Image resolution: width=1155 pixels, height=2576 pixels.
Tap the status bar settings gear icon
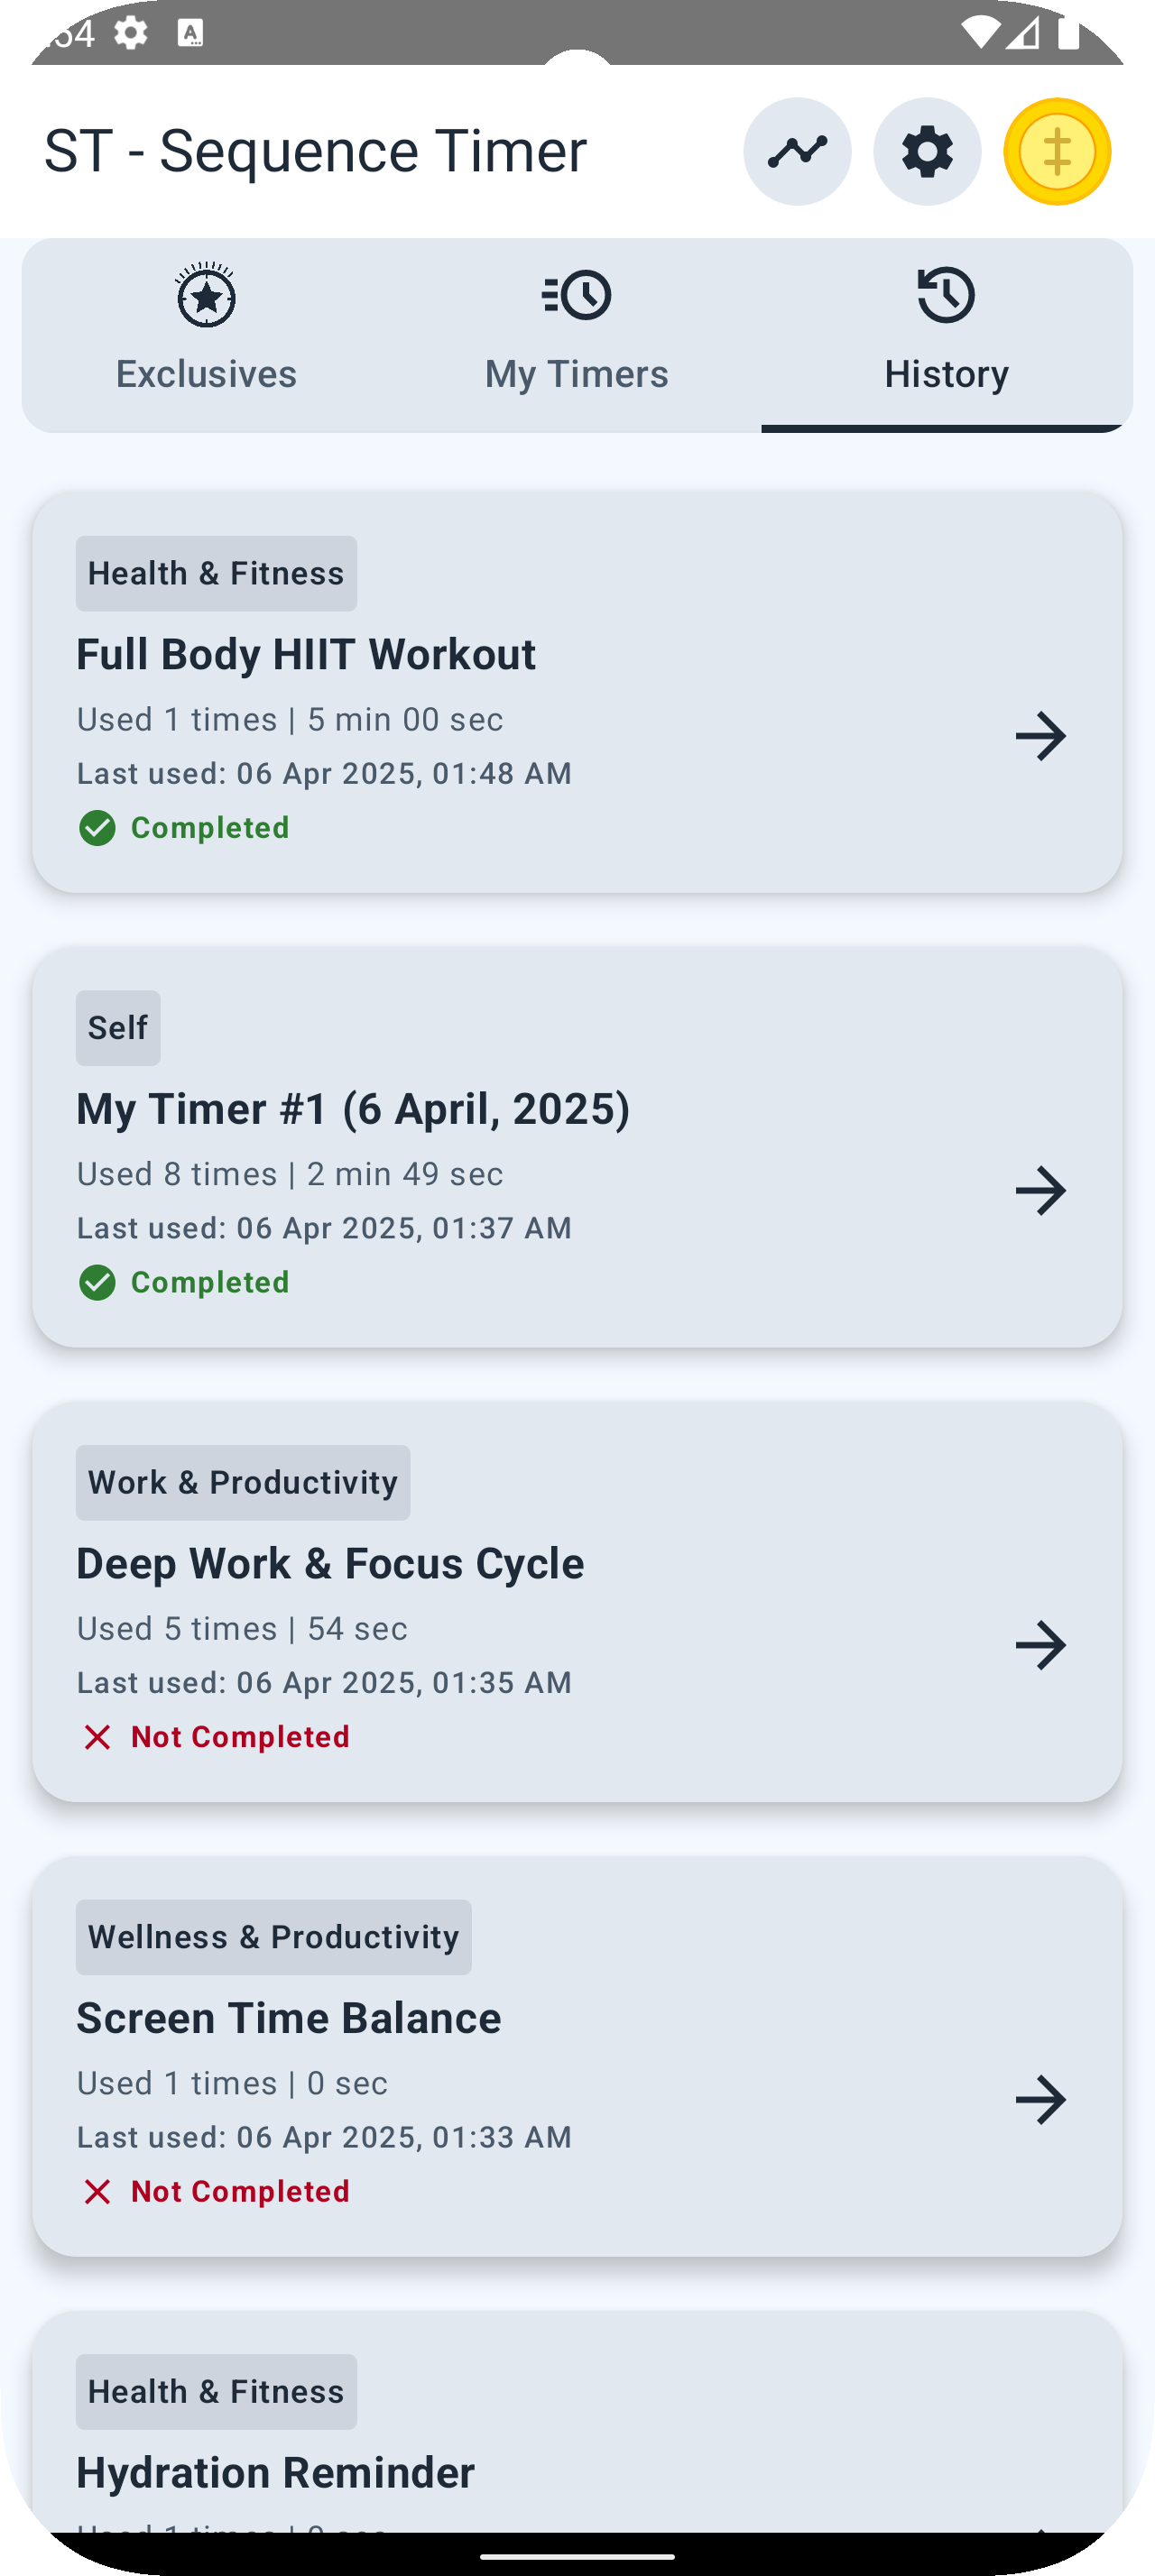click(131, 34)
